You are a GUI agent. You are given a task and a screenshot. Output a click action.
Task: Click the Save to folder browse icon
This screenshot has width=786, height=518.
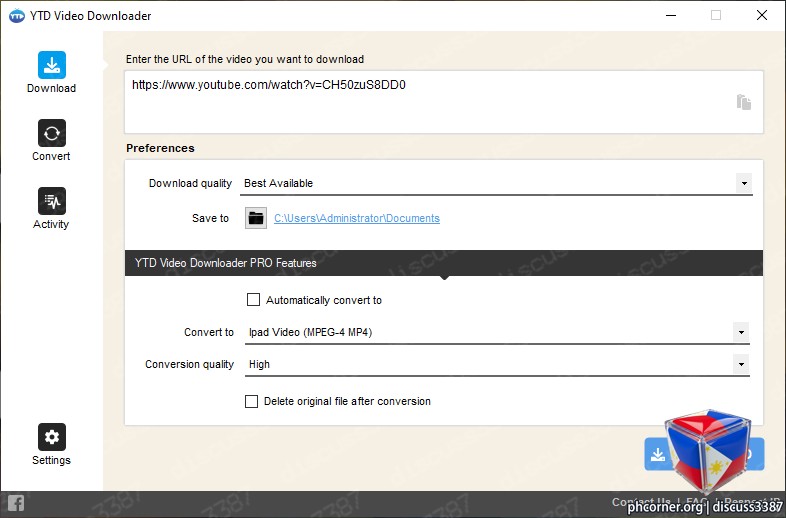coord(256,218)
